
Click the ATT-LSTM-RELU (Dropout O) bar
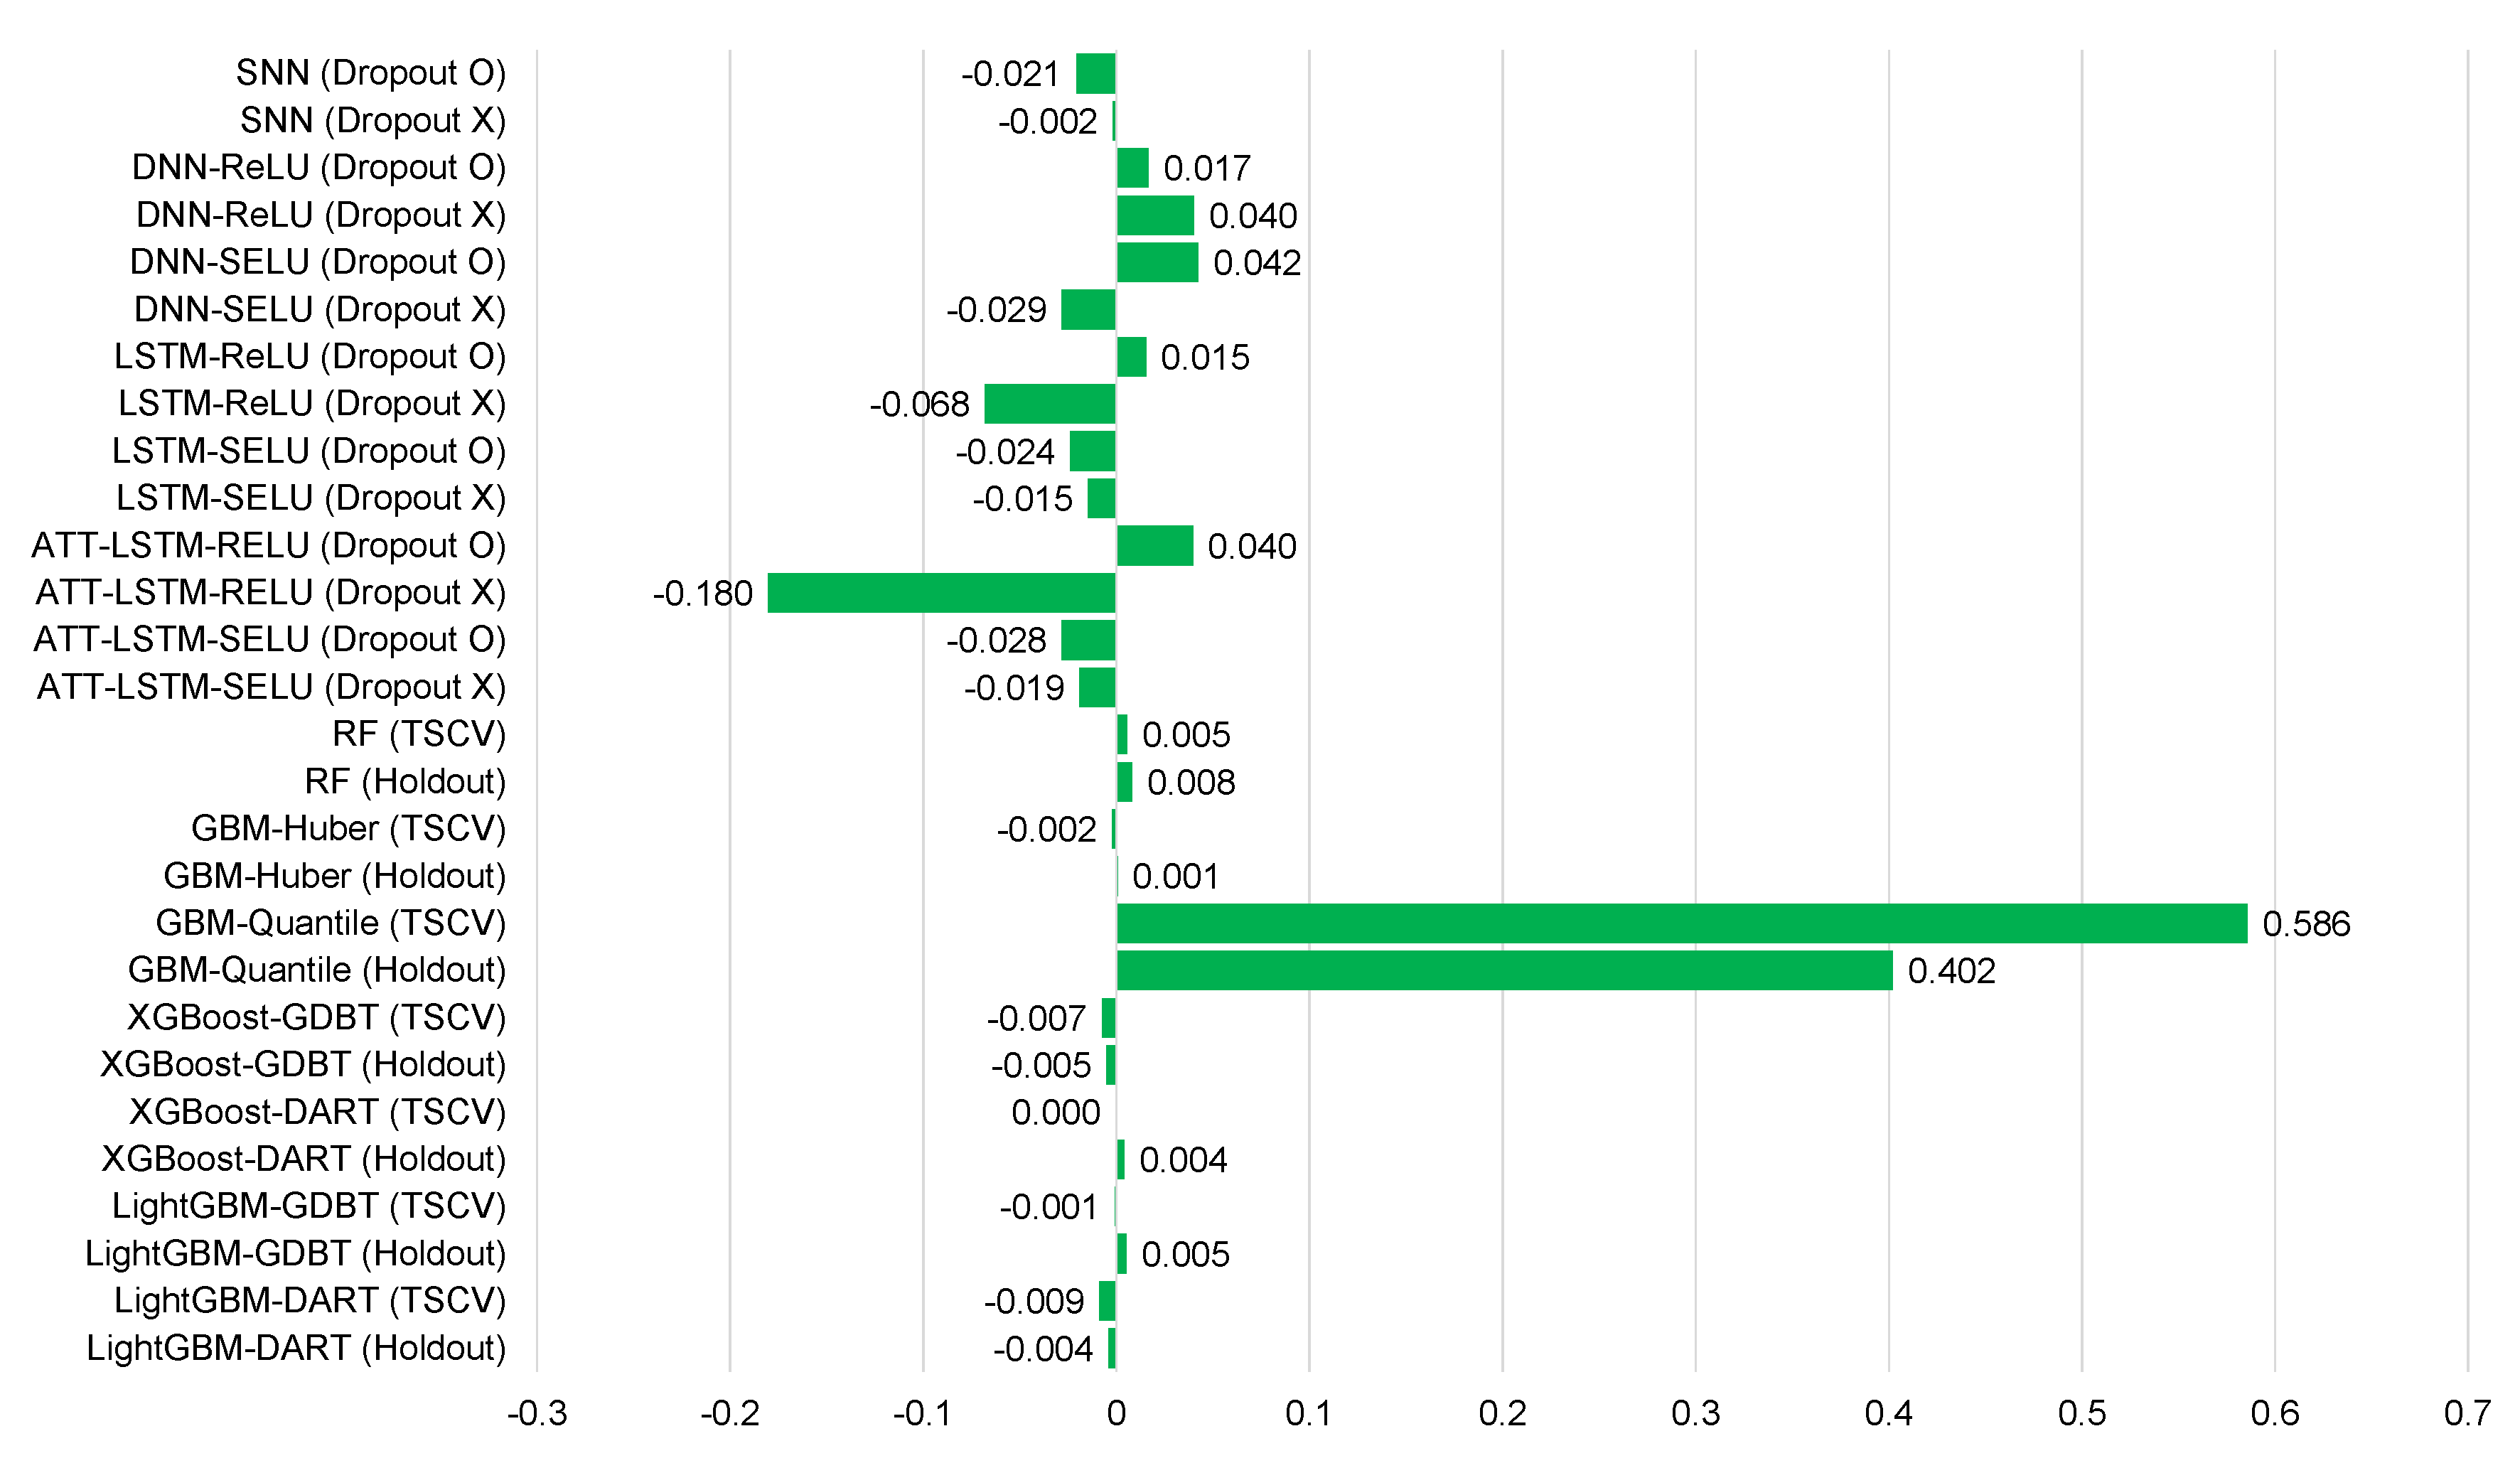(1154, 546)
